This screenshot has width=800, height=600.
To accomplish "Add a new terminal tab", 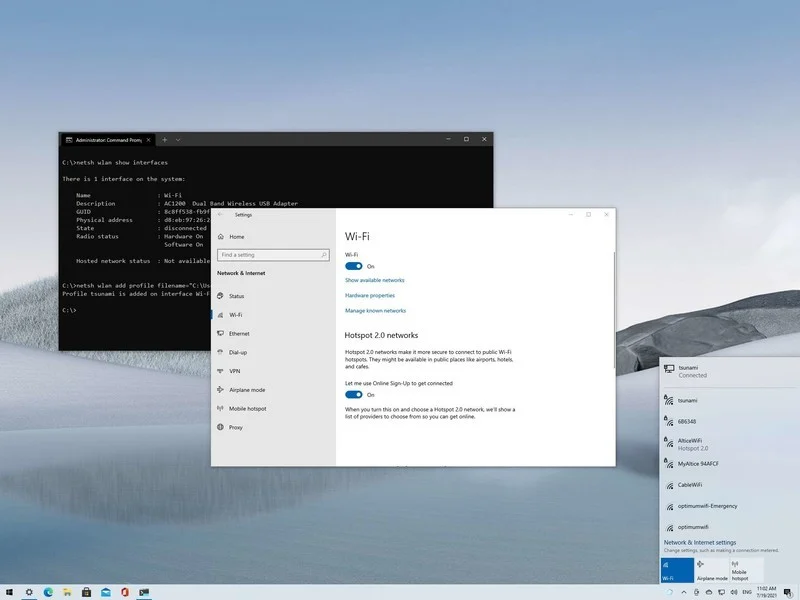I will pos(165,139).
